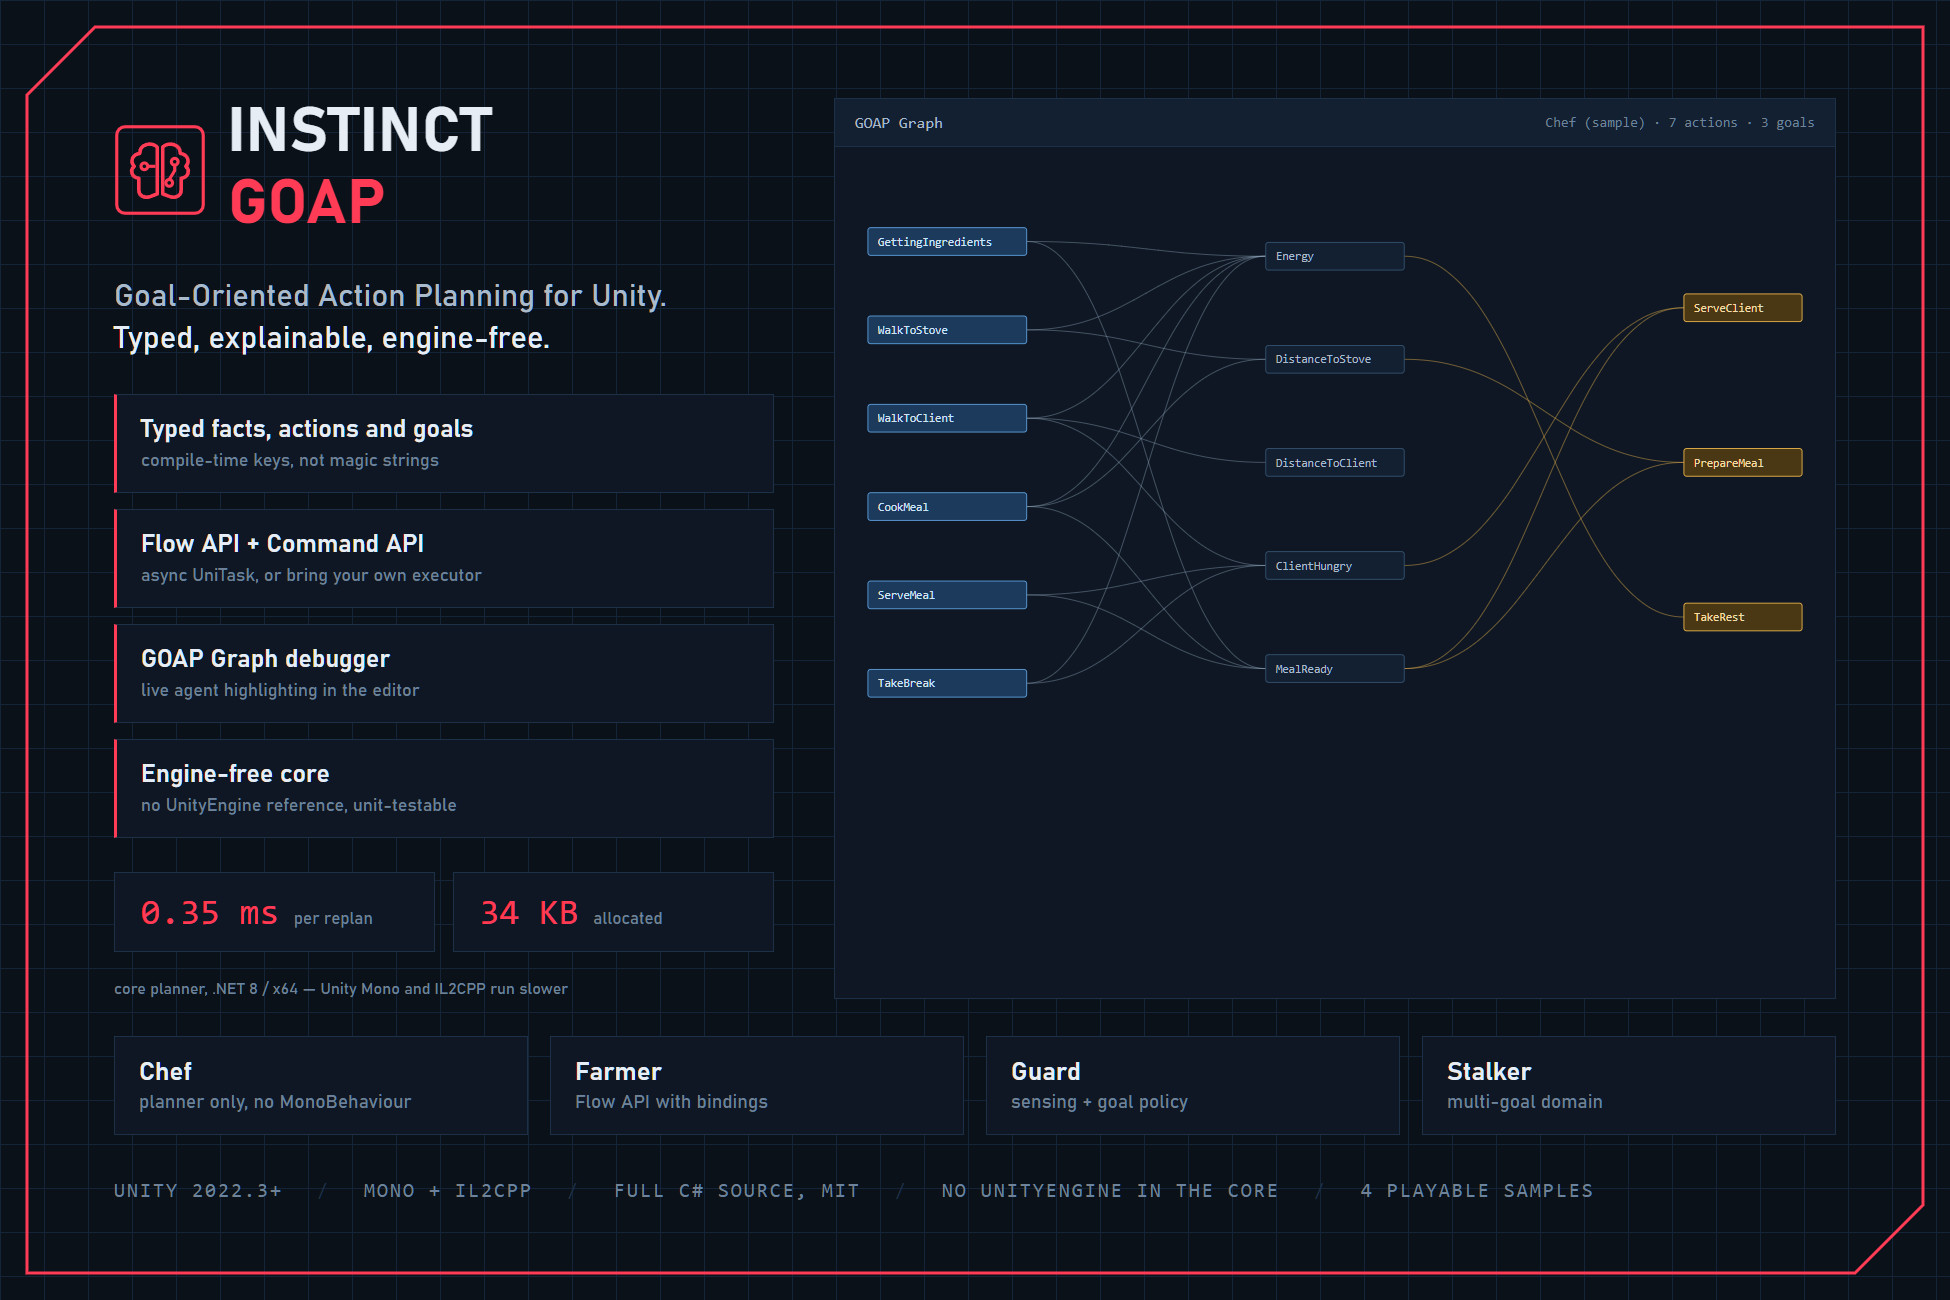
Task: Select the WalkToStove action node
Action: tap(946, 330)
